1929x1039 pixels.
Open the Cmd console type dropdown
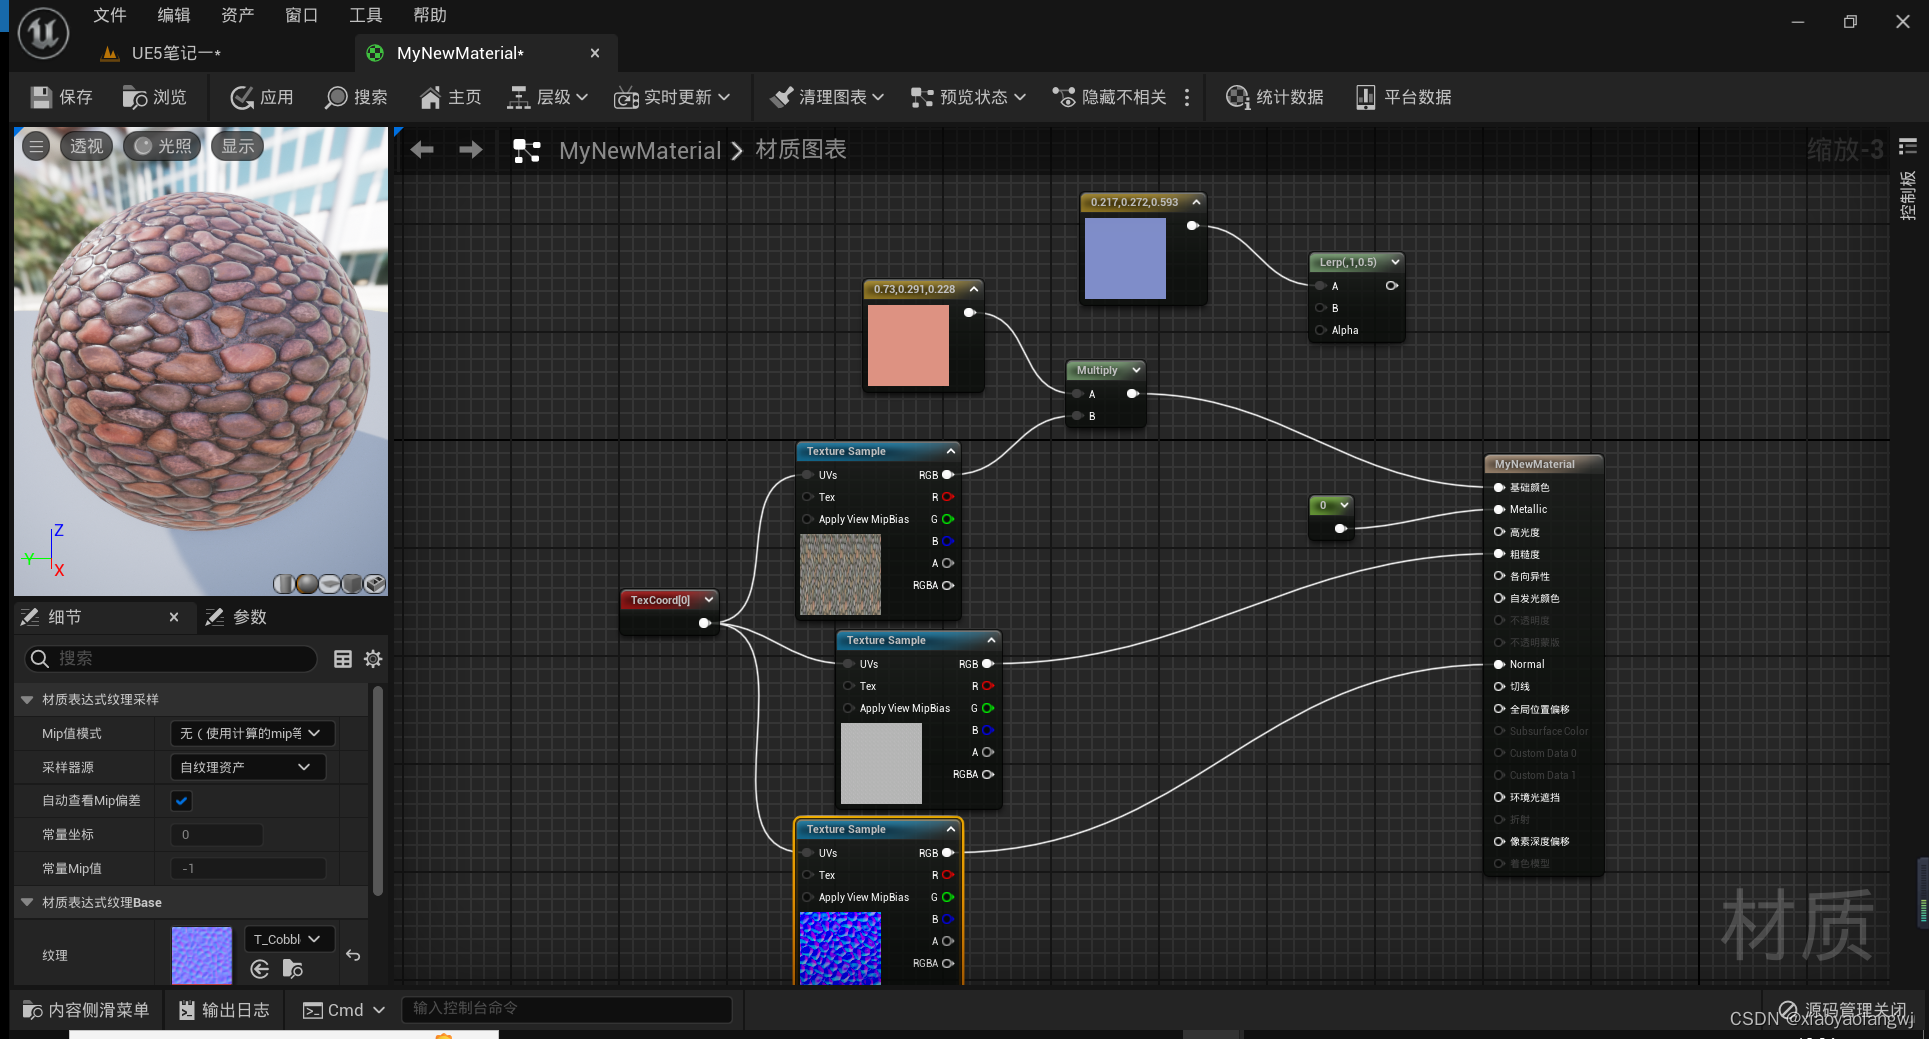[x=344, y=1010]
